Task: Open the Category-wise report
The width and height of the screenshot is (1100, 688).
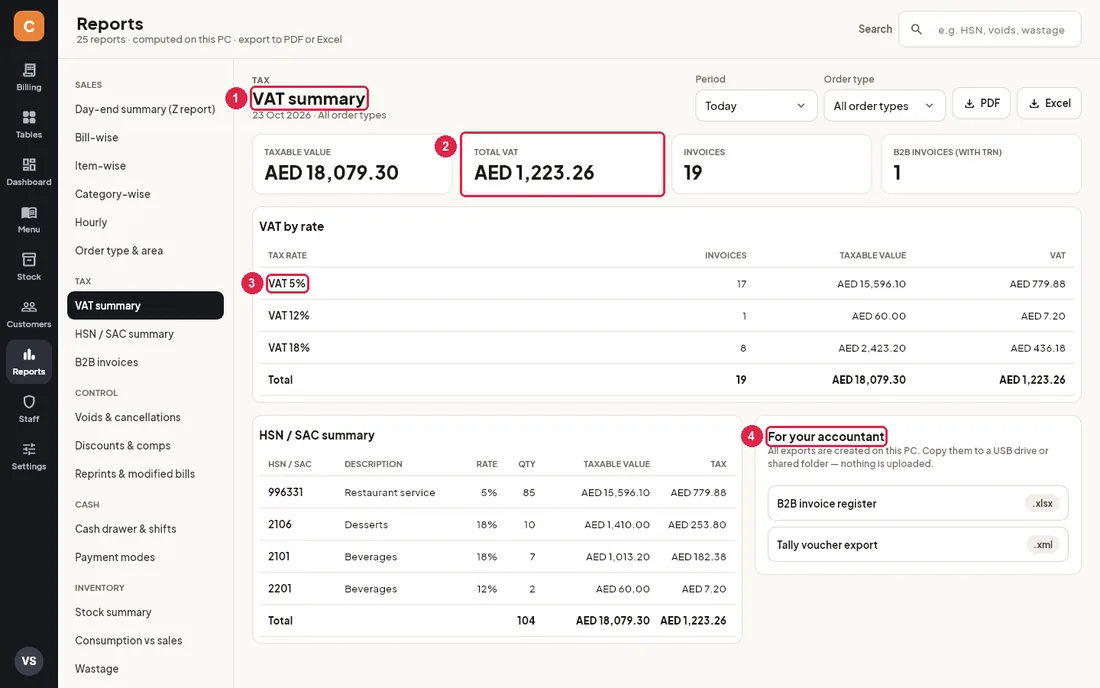Action: (x=145, y=194)
